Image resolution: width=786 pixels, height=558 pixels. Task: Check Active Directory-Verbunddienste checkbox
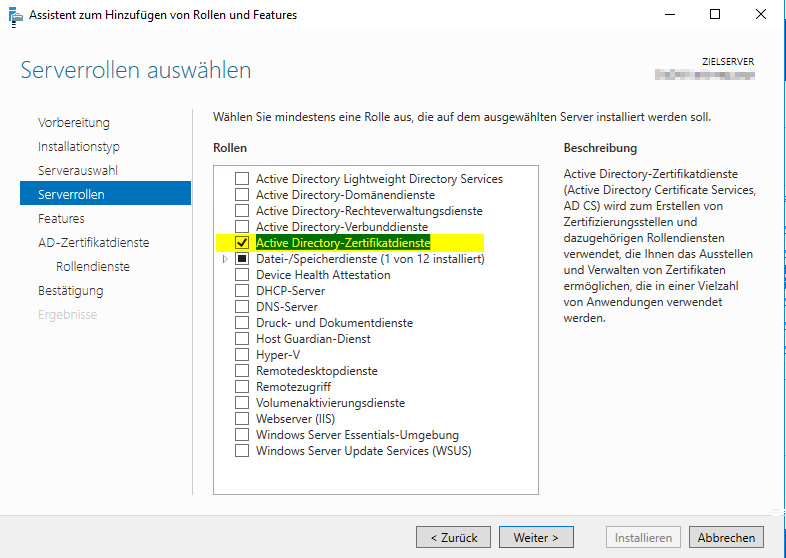tap(242, 227)
